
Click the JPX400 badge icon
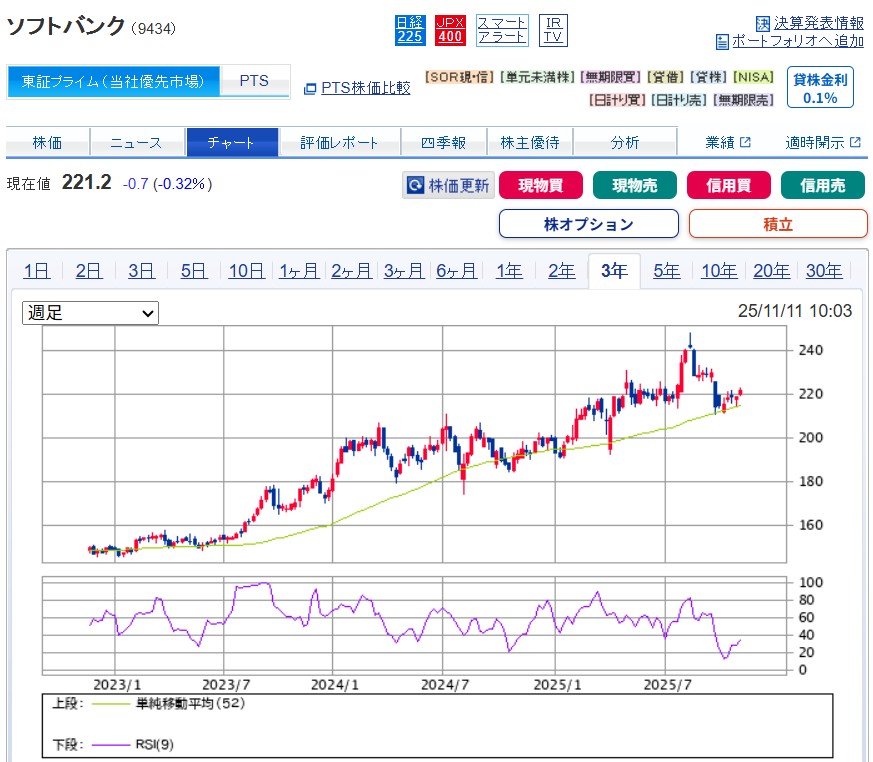450,29
